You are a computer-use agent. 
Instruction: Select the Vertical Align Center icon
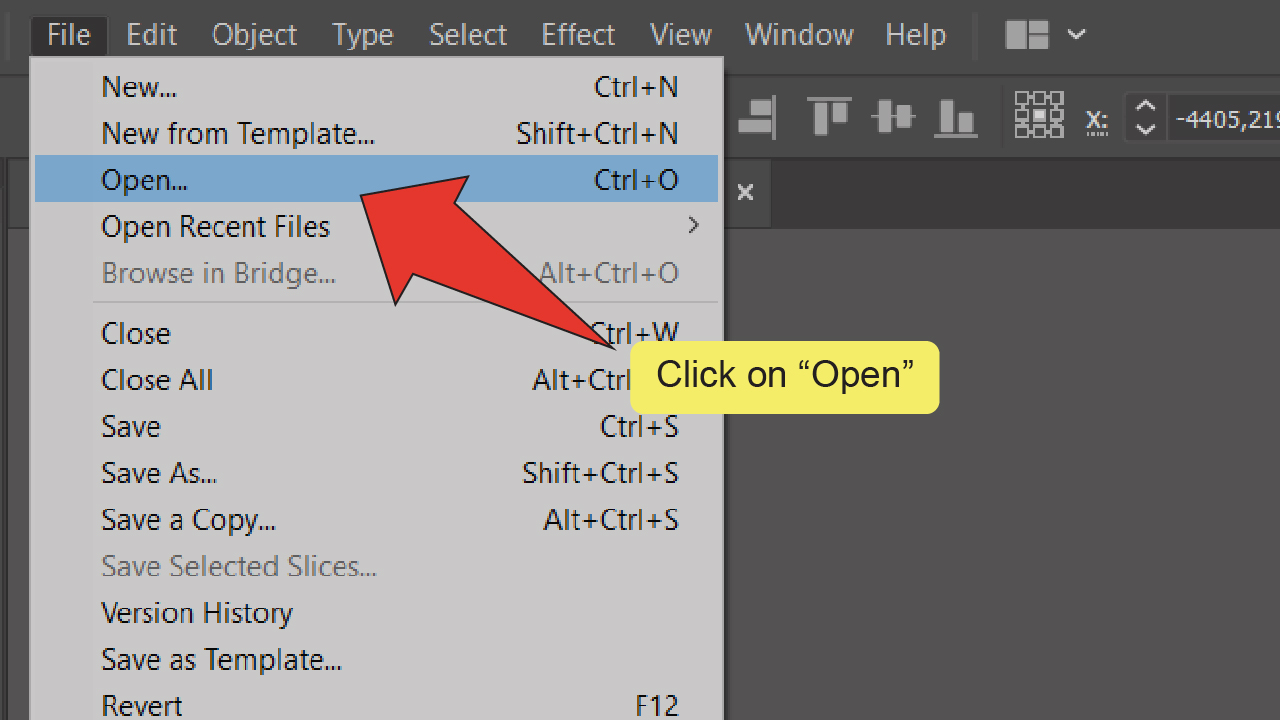pyautogui.click(x=892, y=116)
